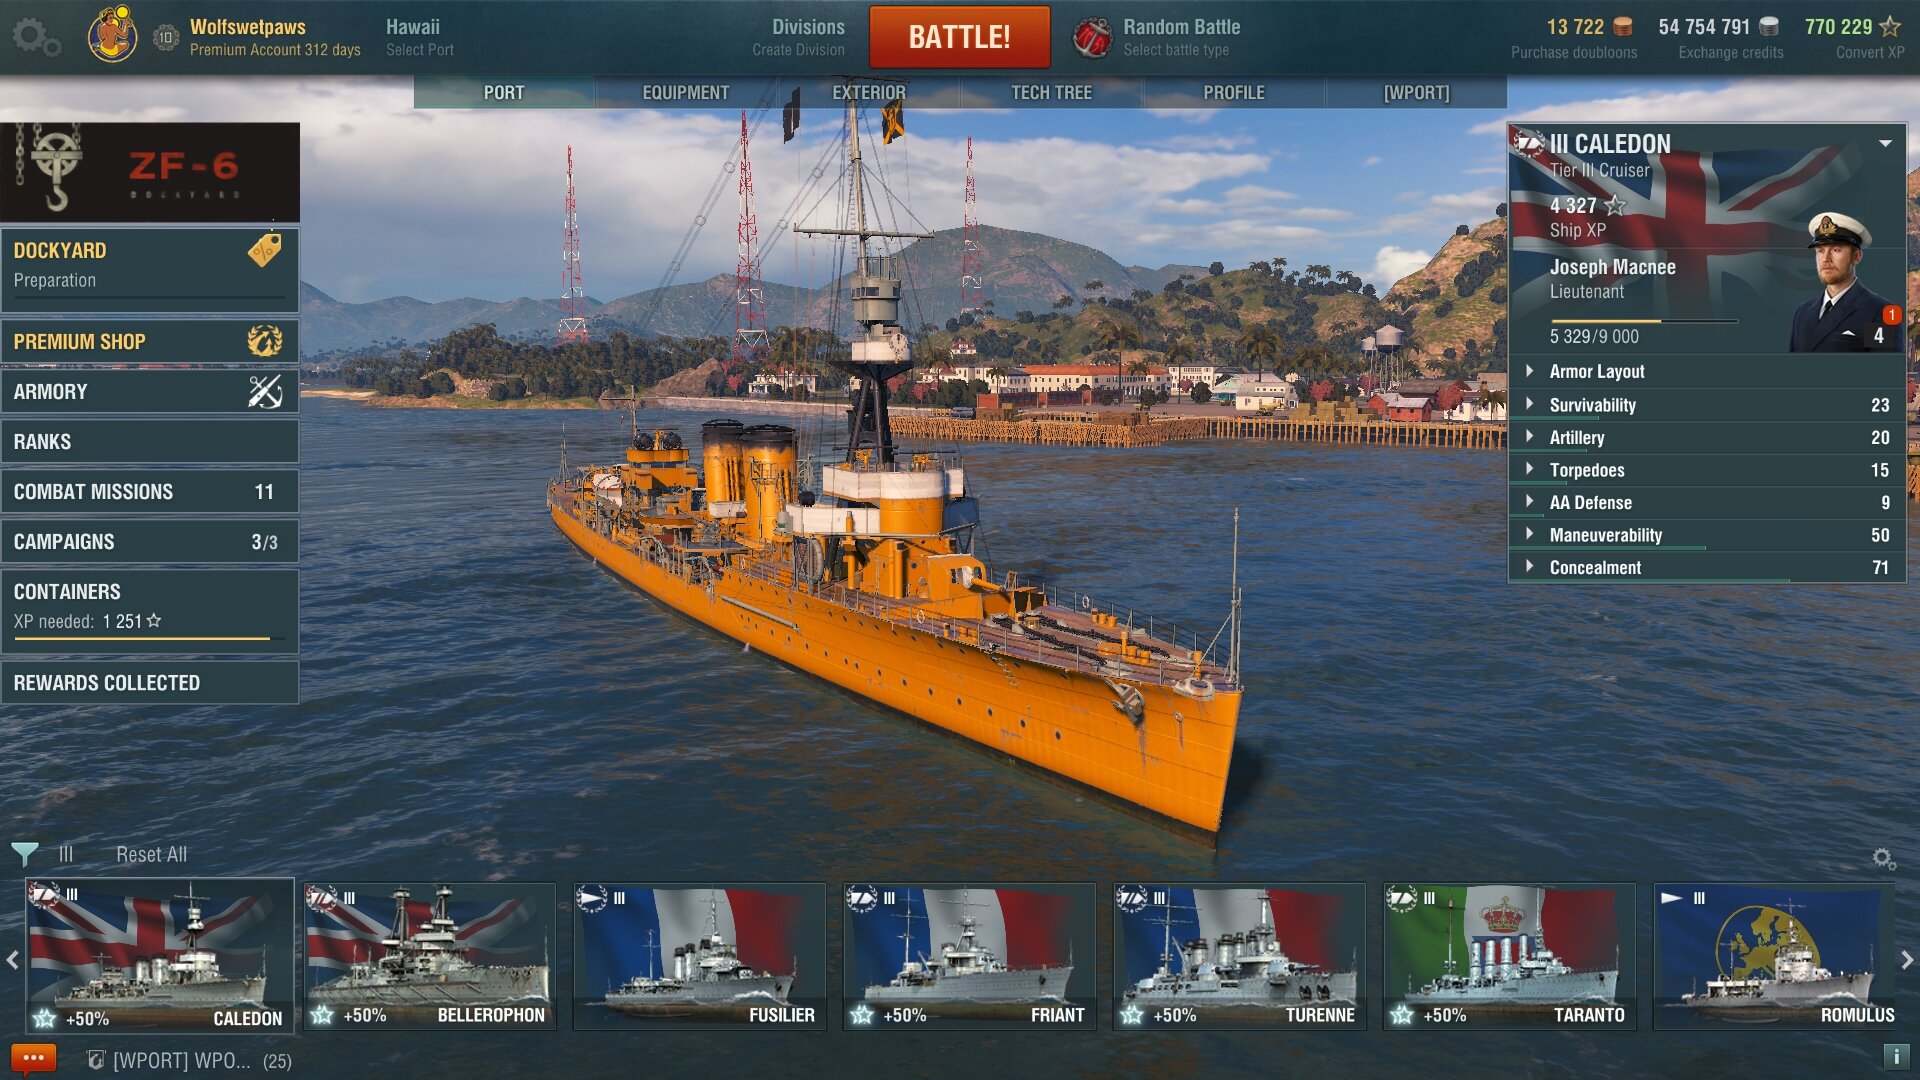
Task: Open the Equipment tab
Action: click(x=685, y=92)
